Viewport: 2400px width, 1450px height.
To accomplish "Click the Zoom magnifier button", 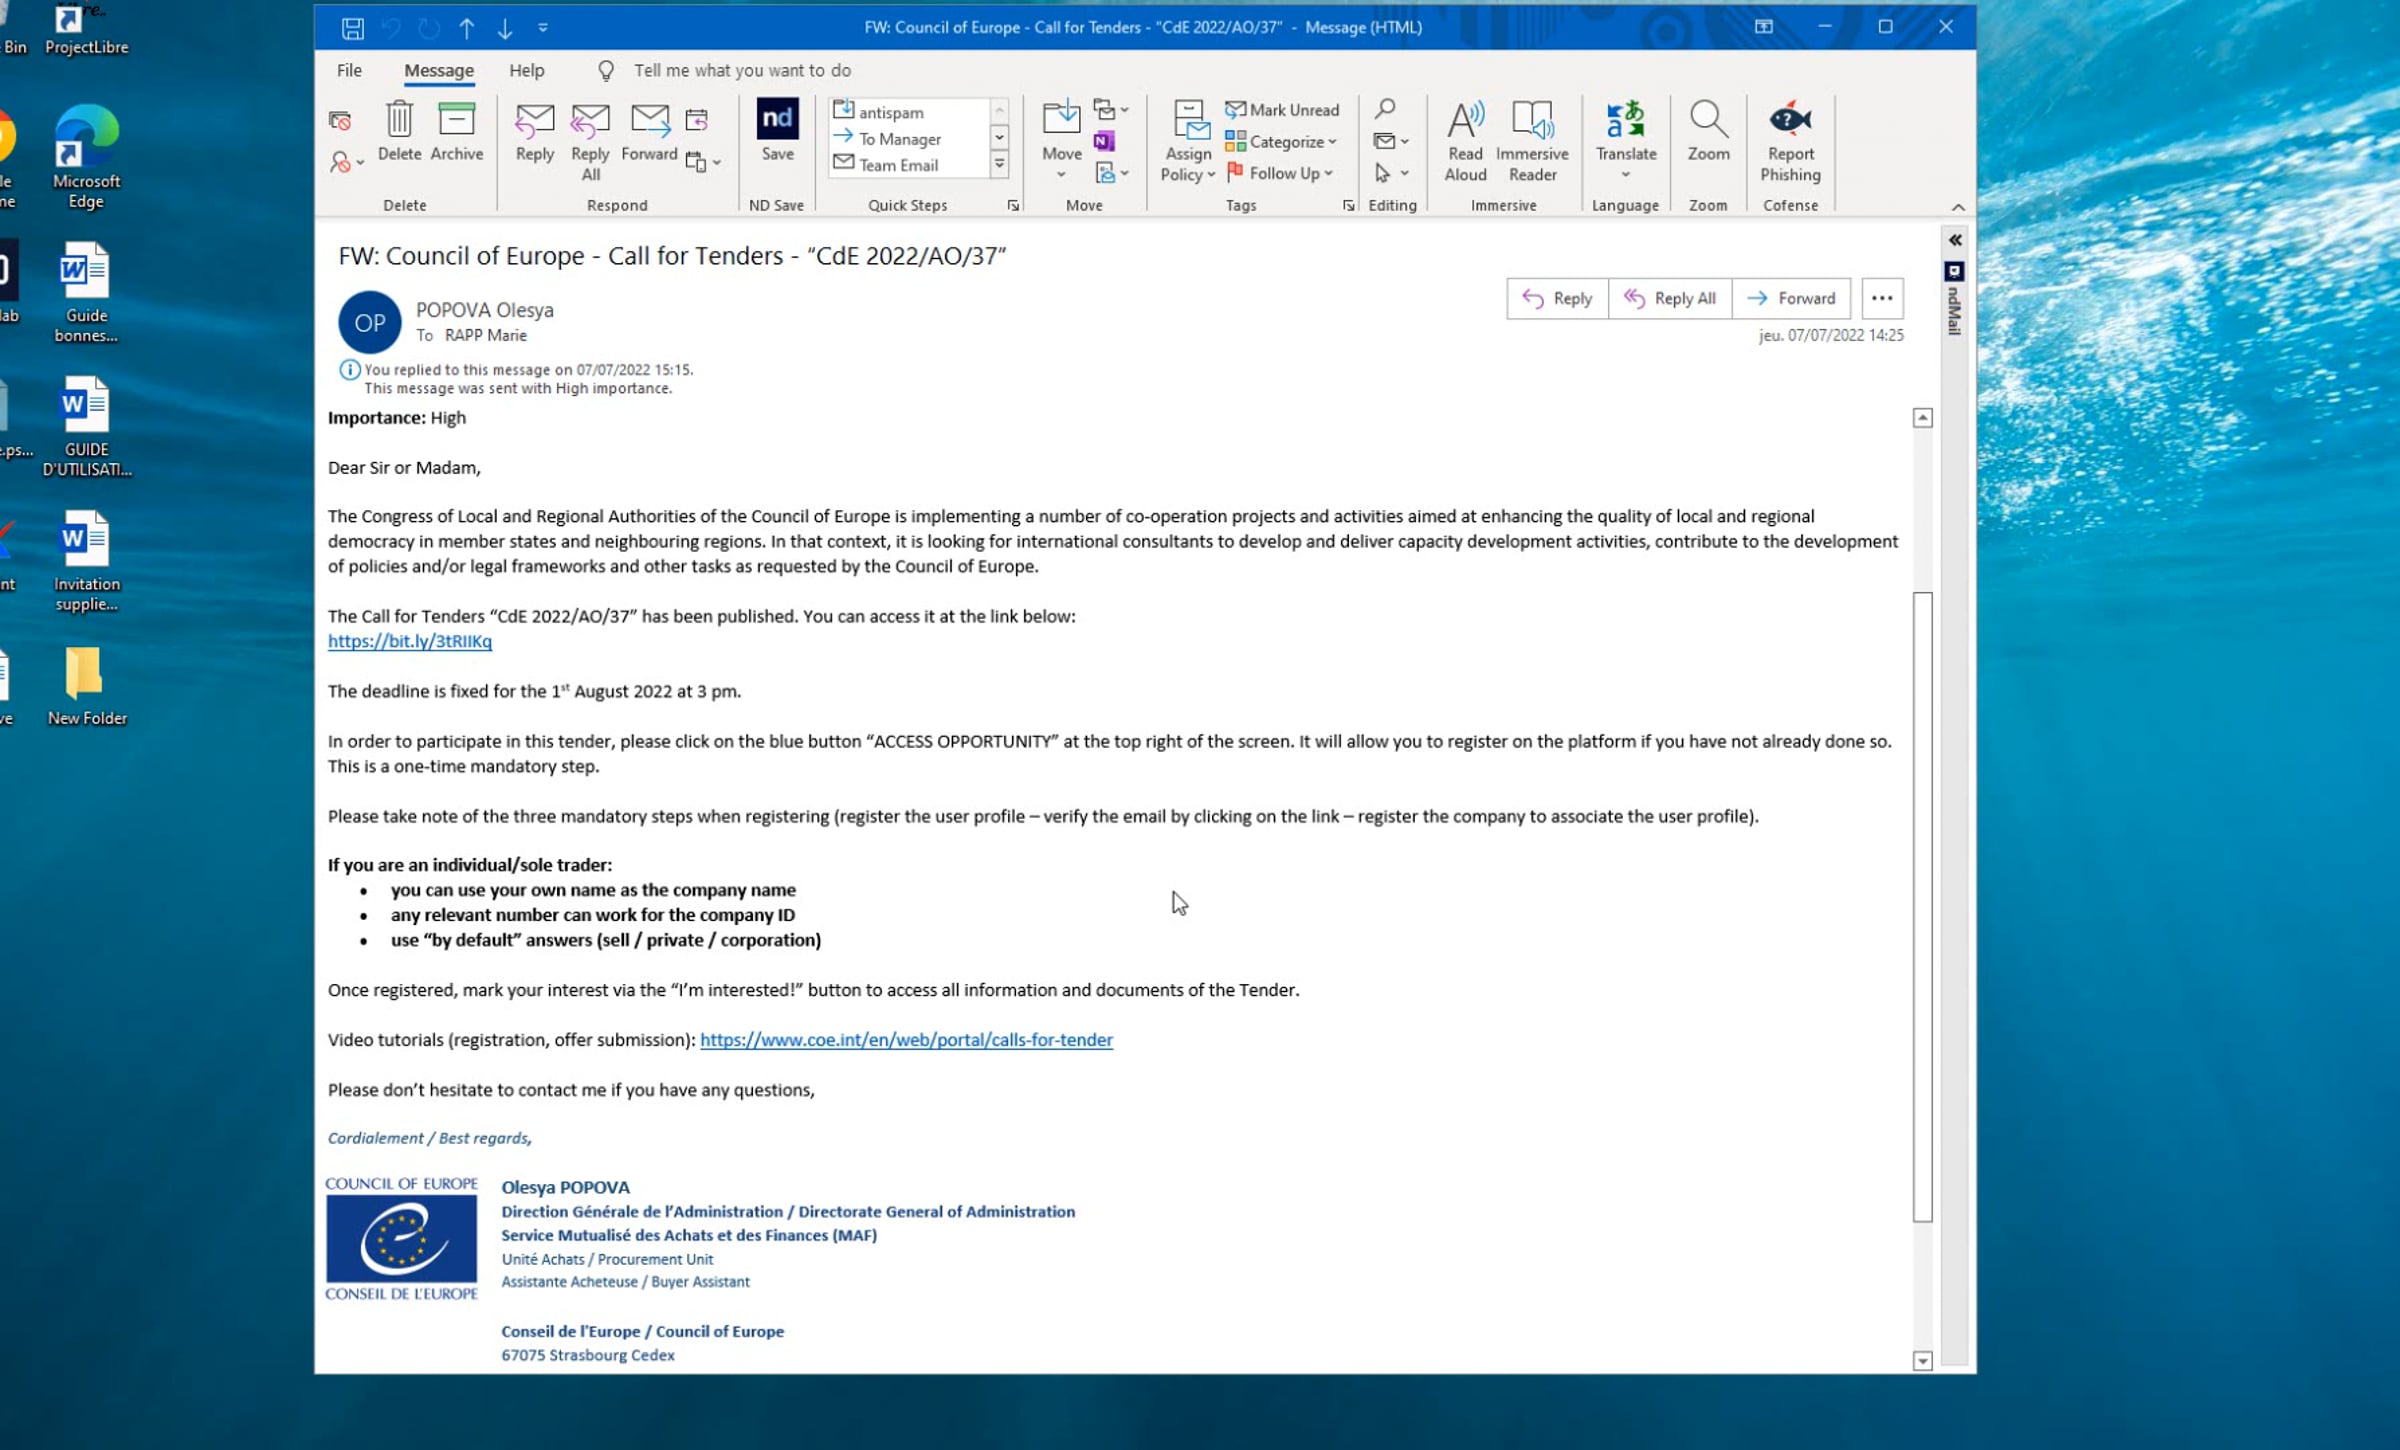I will pyautogui.click(x=1708, y=131).
